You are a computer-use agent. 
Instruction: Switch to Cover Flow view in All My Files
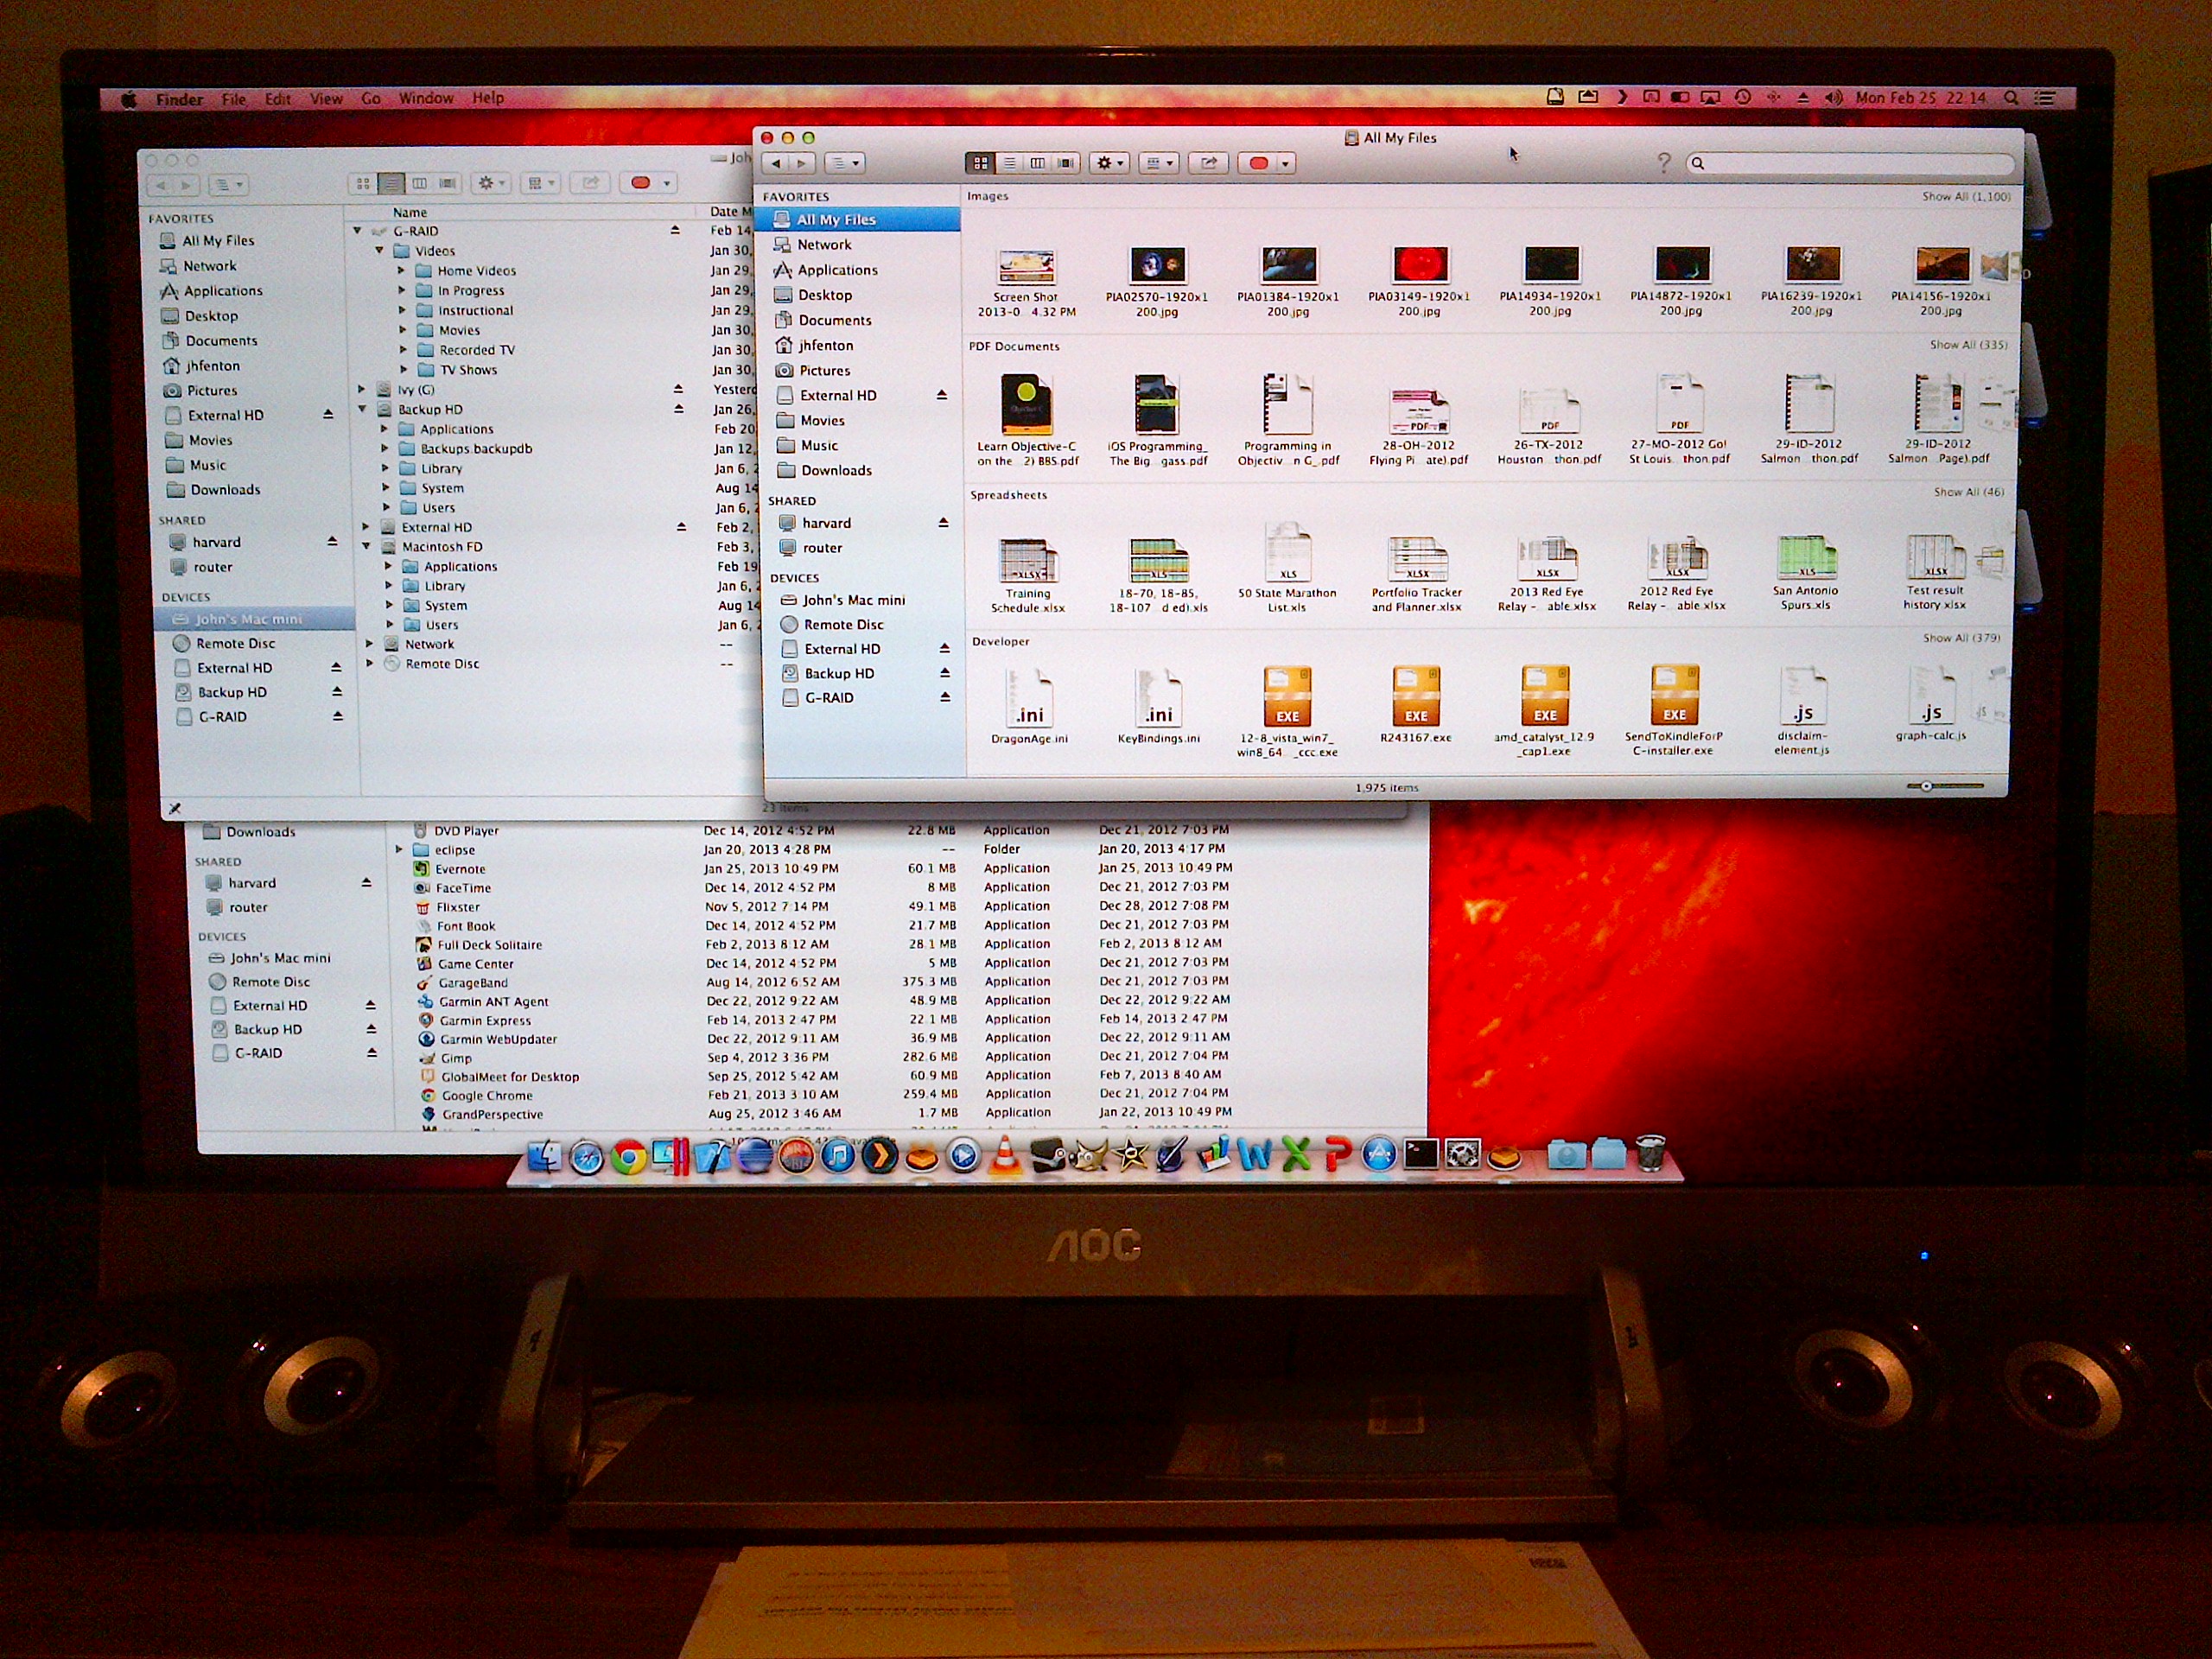point(1066,163)
